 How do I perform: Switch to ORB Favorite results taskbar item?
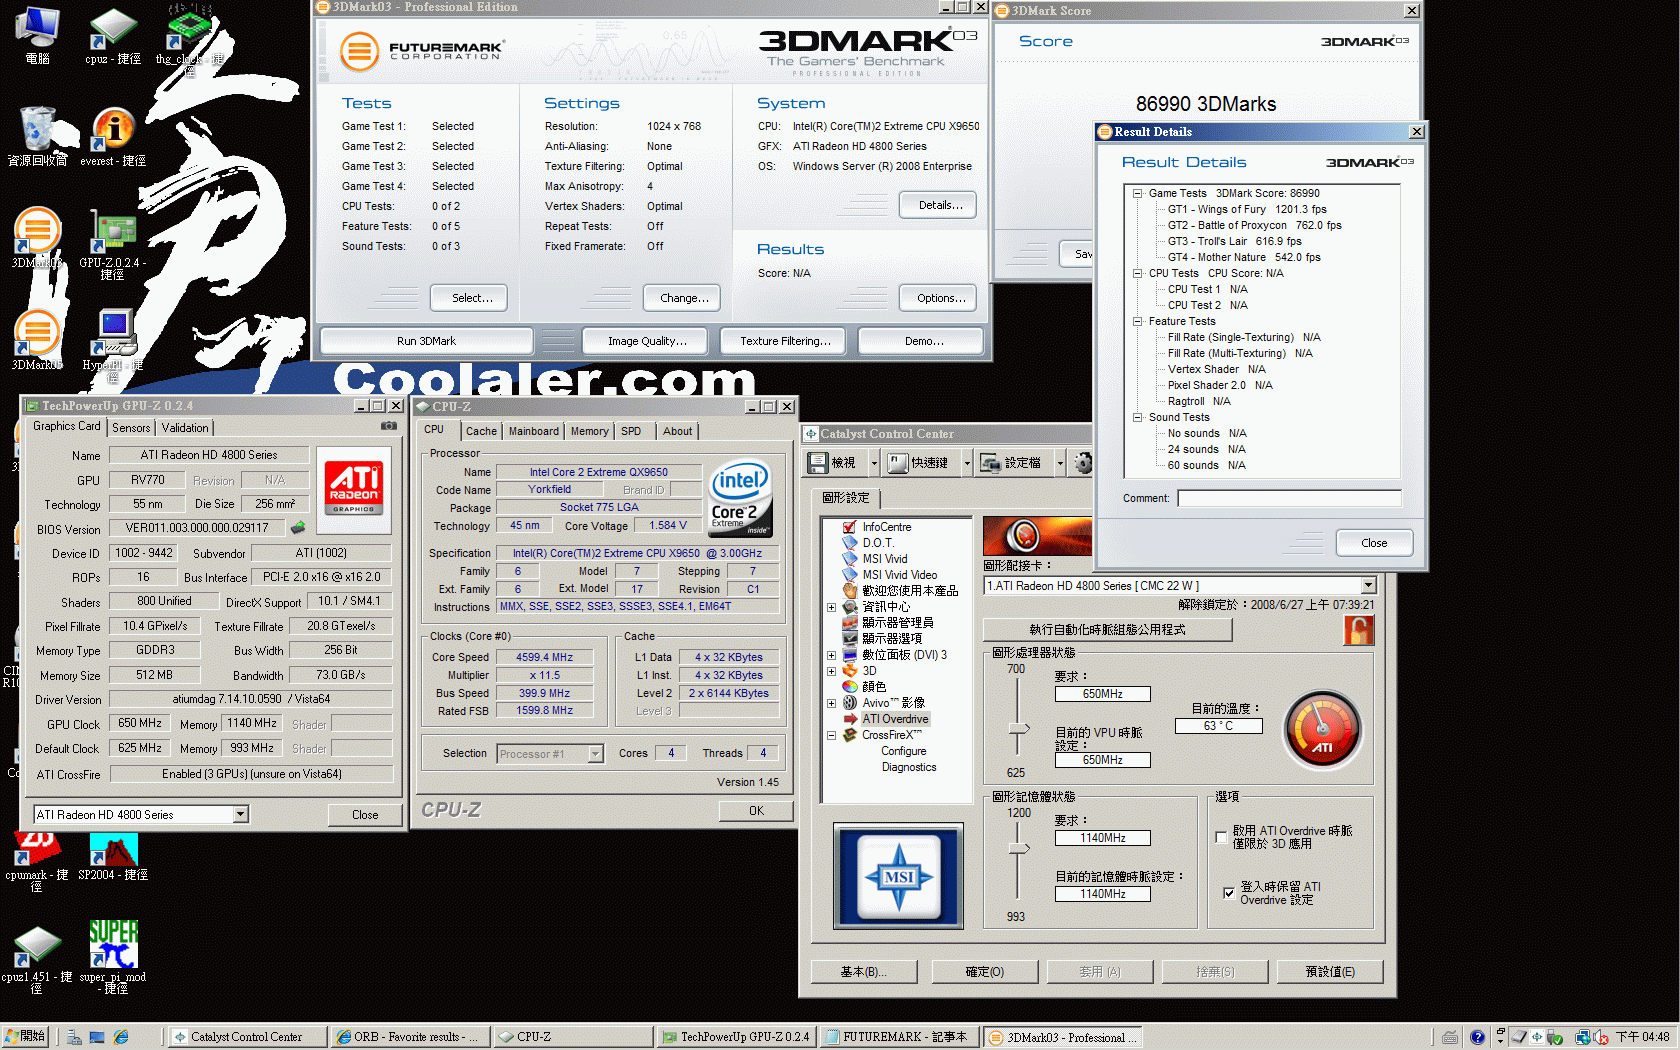pyautogui.click(x=410, y=1037)
